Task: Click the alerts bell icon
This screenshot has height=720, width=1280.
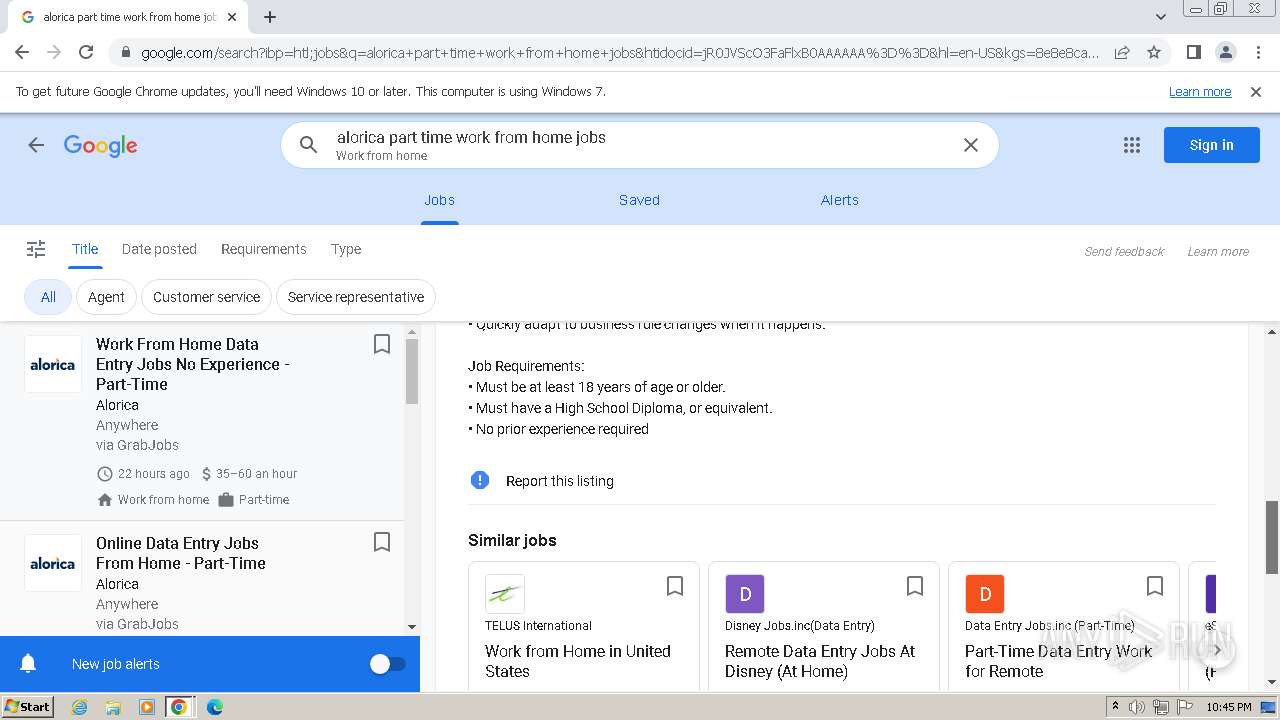Action: tap(28, 664)
